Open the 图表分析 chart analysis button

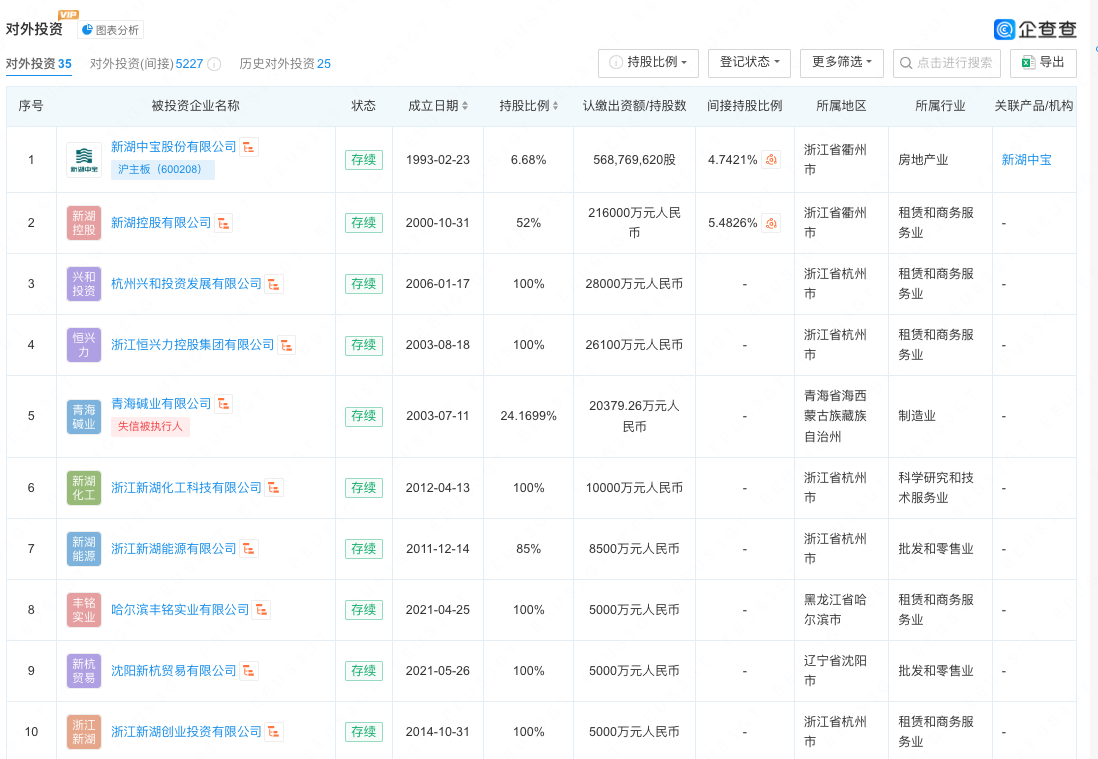click(111, 30)
